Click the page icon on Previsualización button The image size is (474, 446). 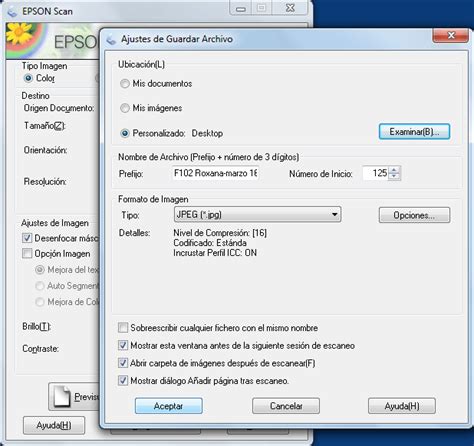(62, 396)
